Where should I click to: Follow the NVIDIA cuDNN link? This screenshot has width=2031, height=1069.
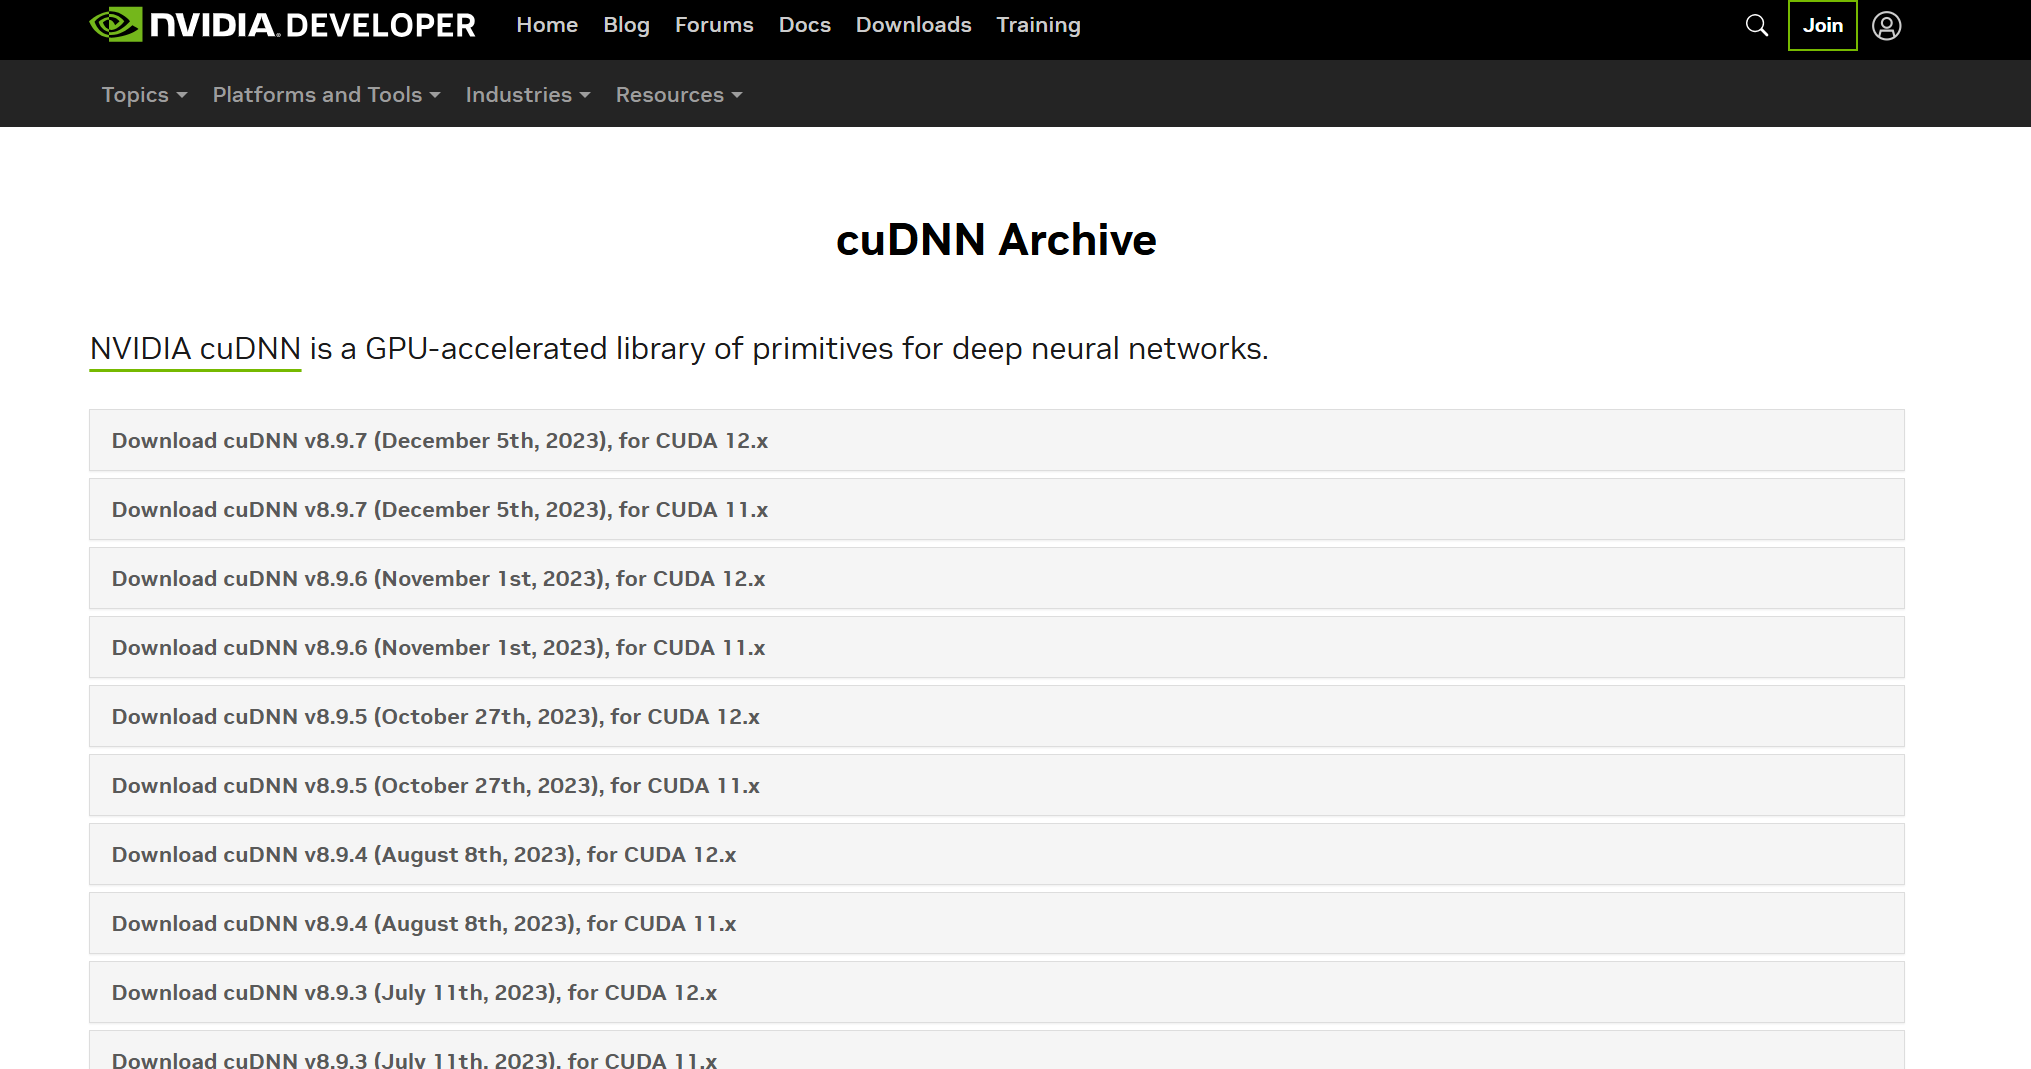[x=195, y=349]
